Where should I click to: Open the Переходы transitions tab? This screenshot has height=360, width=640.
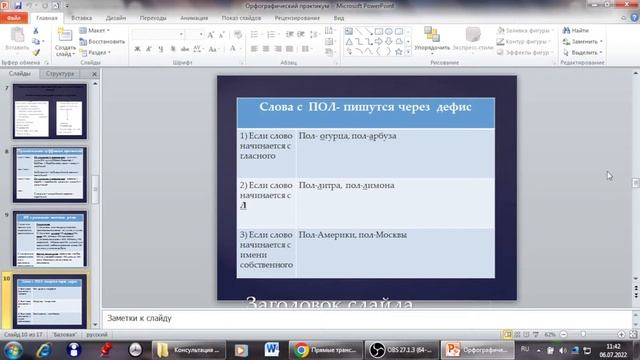click(x=153, y=18)
